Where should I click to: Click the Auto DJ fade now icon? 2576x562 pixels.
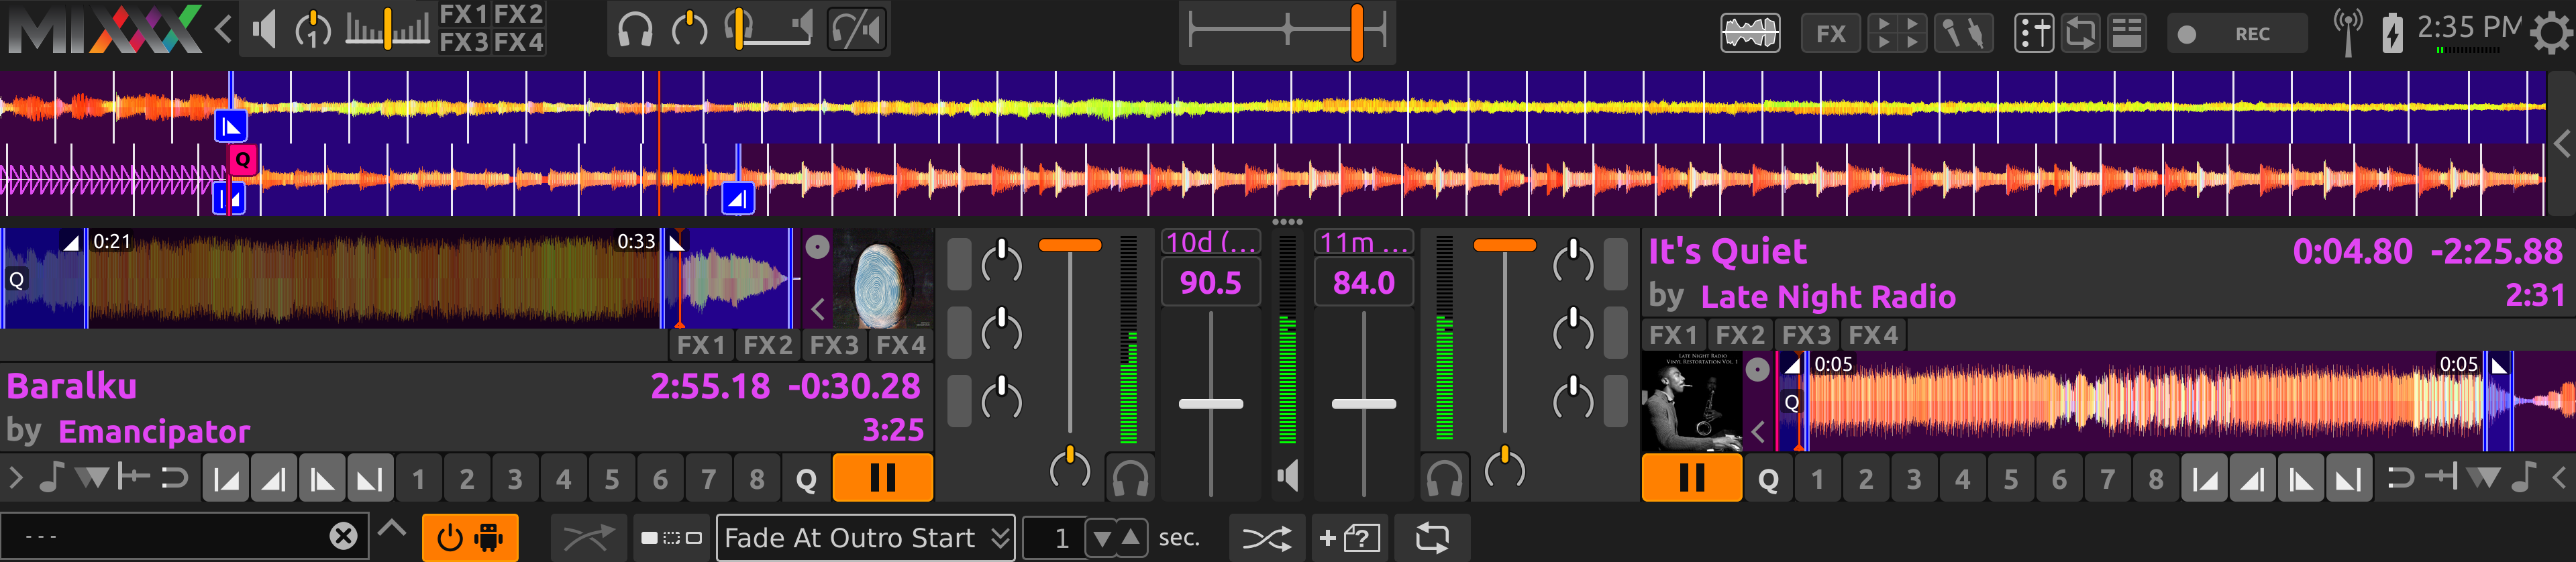(x=588, y=539)
